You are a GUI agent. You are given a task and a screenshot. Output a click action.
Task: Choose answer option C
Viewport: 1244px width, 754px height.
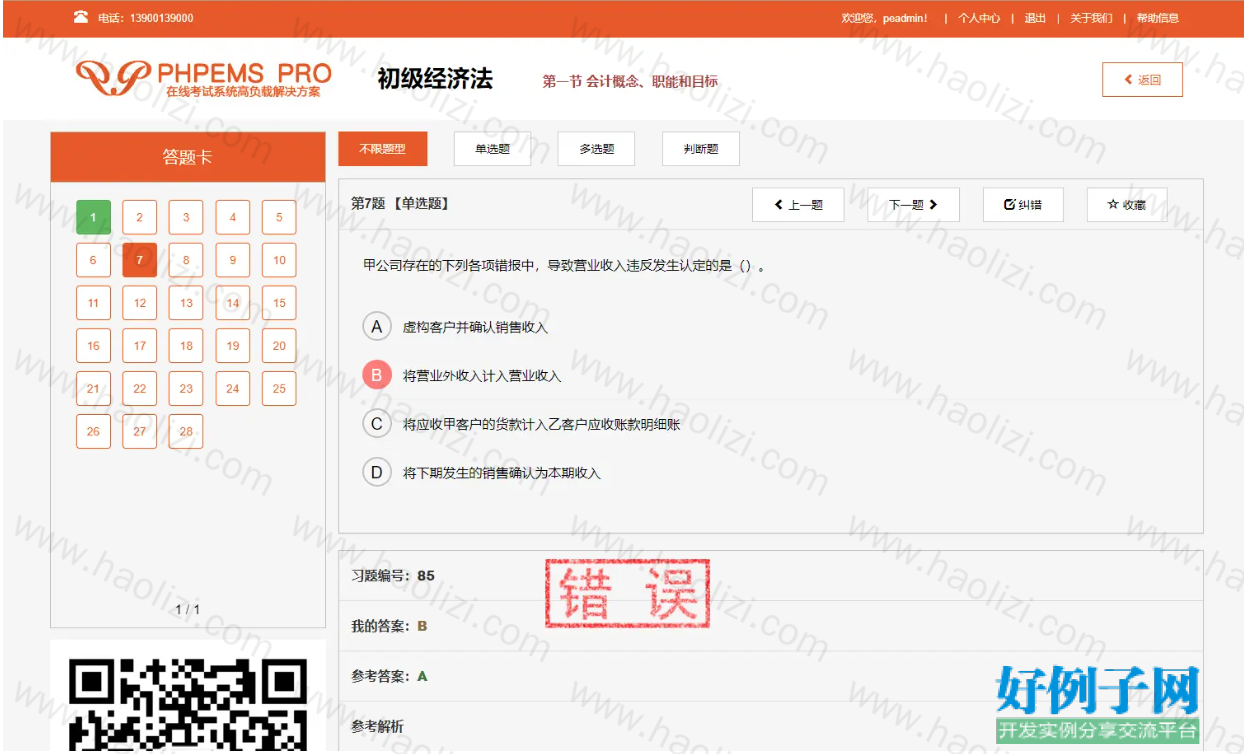376,424
